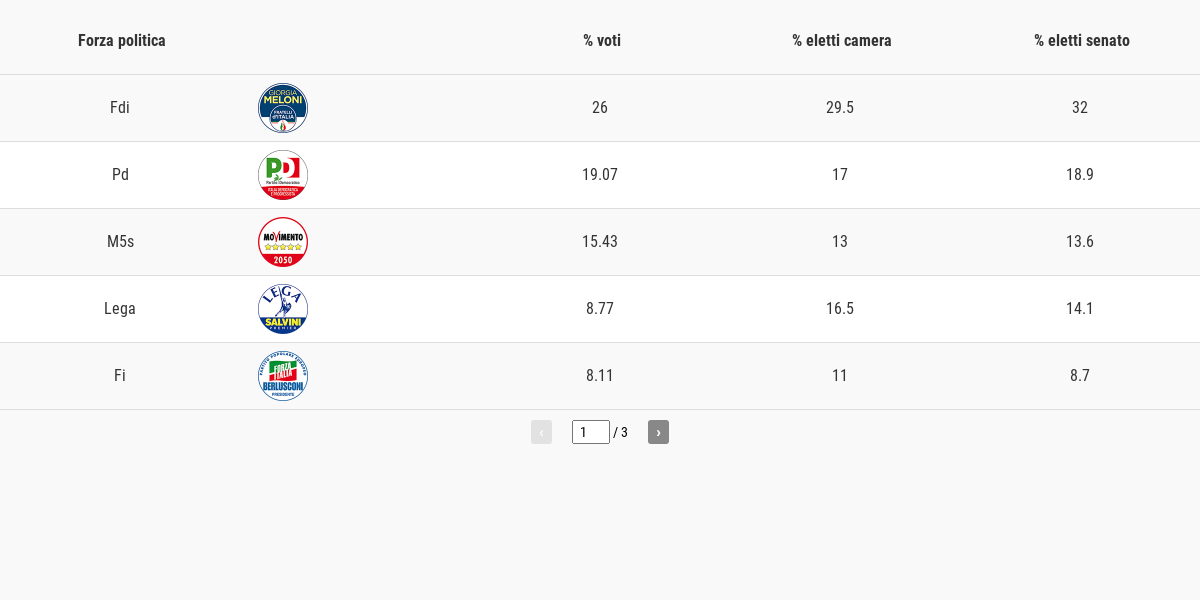Viewport: 1200px width, 600px height.
Task: Select the Pd party name cell
Action: tap(120, 175)
